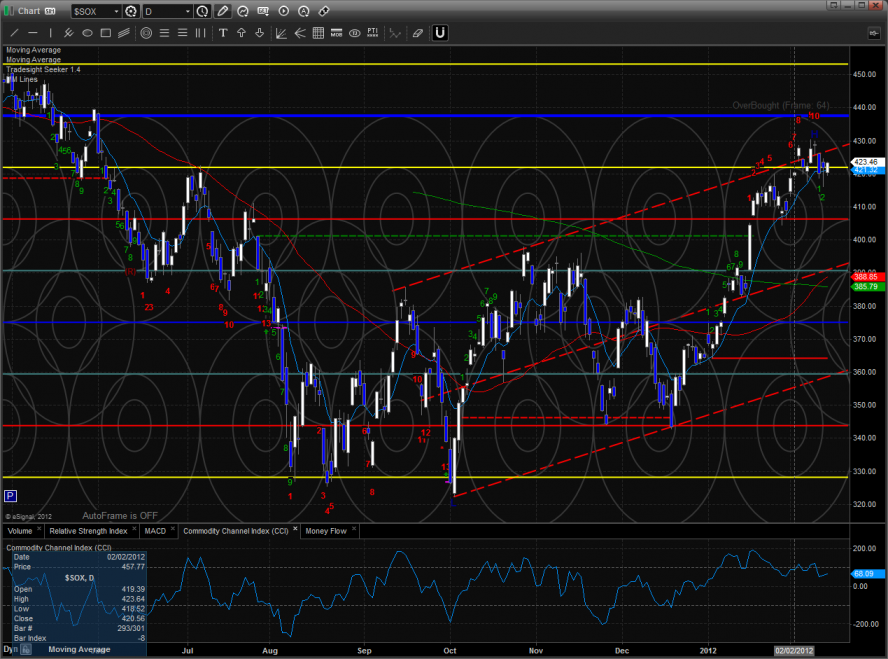
Task: Open the window options menu button
Action: 833,5
